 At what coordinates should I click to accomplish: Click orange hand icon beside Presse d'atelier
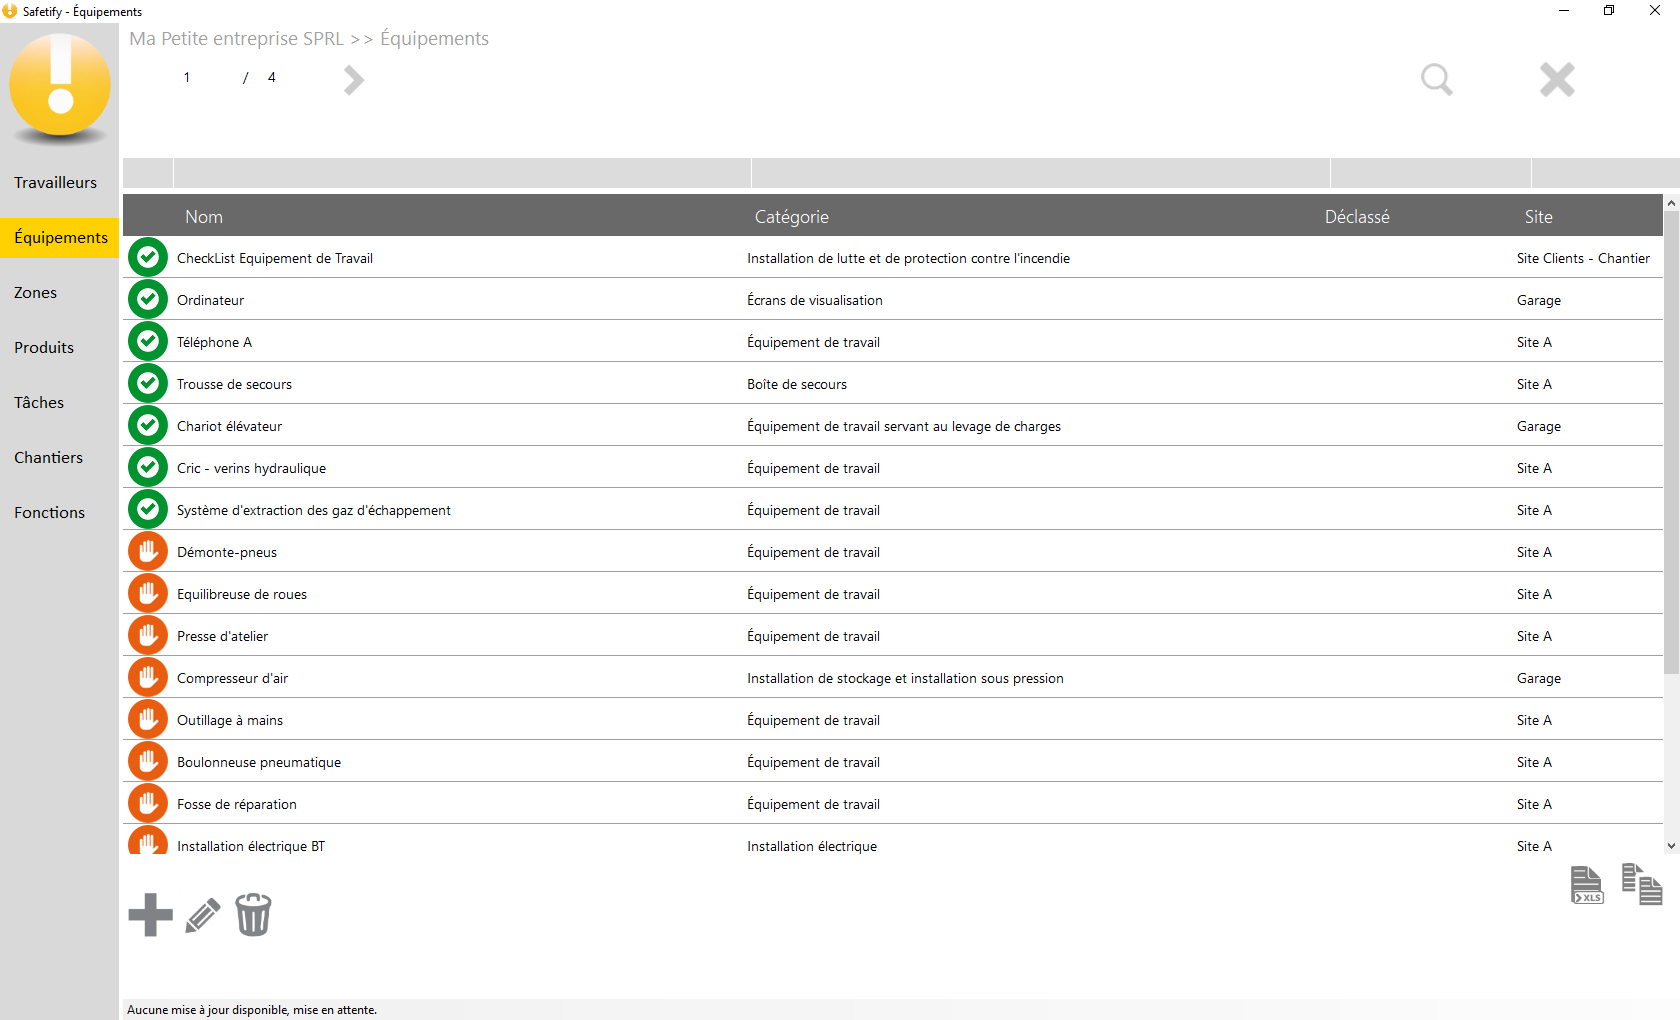coord(148,636)
